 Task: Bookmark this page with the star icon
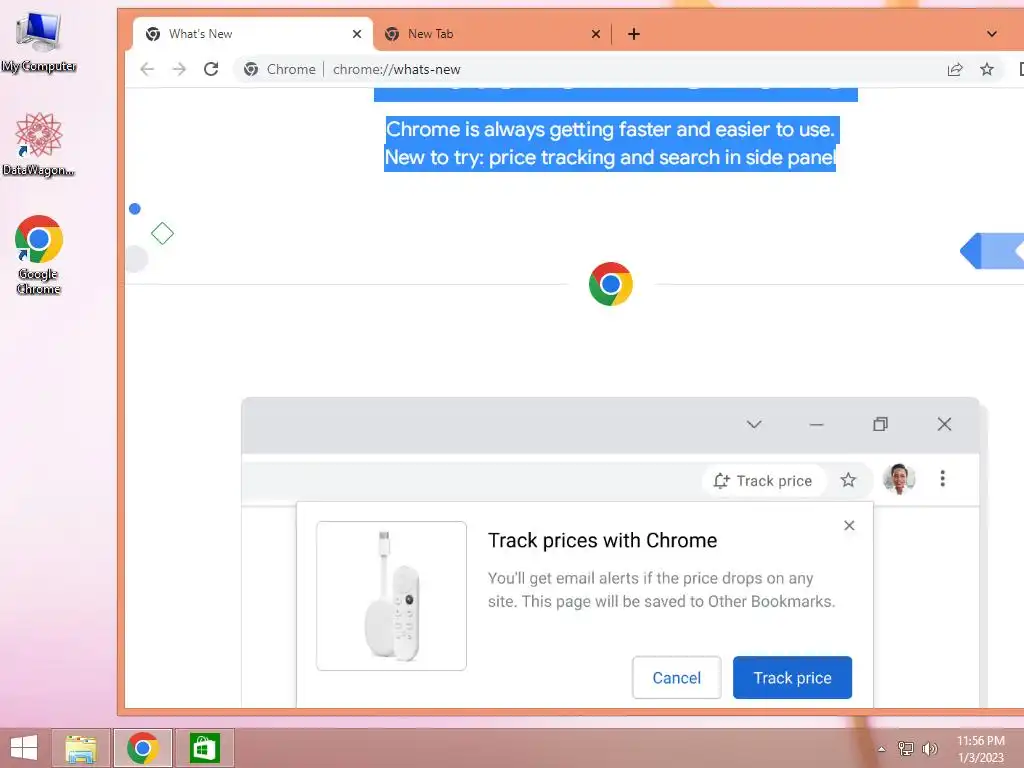click(987, 69)
